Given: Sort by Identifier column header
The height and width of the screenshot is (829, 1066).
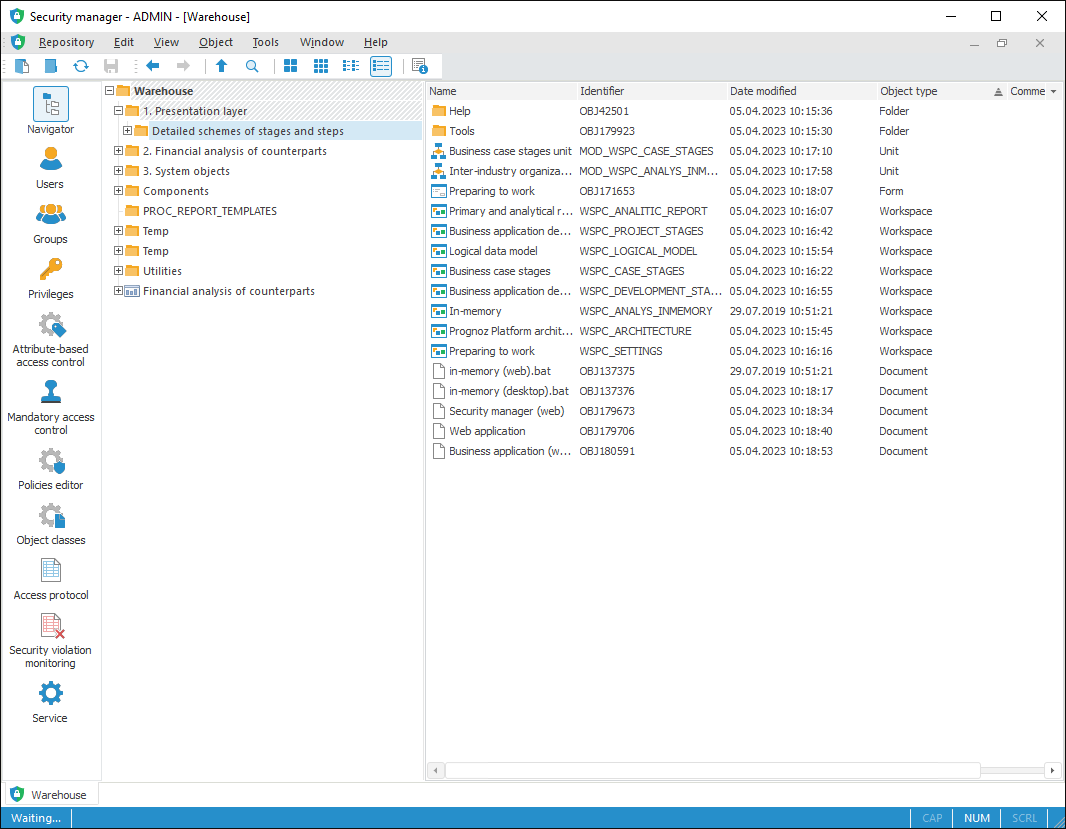Looking at the screenshot, I should pos(651,91).
